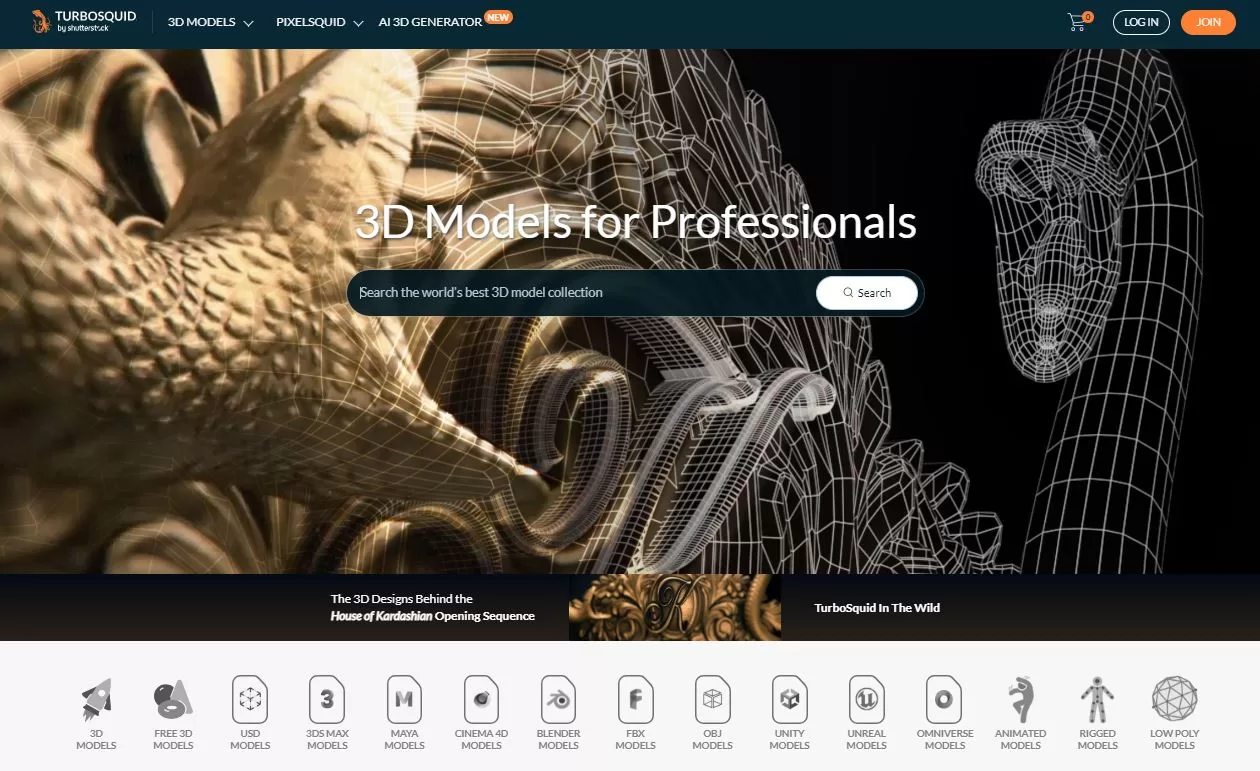Open the Free 3D Models icon

[x=173, y=700]
